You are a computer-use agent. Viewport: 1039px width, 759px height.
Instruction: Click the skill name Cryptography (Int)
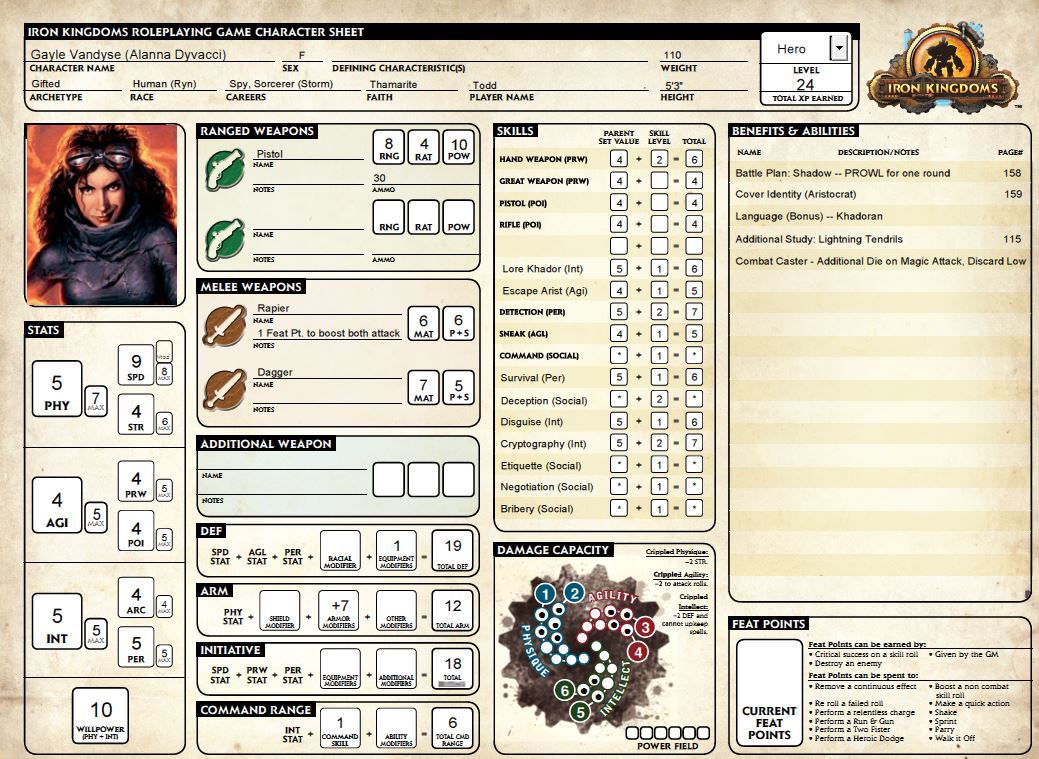click(x=543, y=443)
